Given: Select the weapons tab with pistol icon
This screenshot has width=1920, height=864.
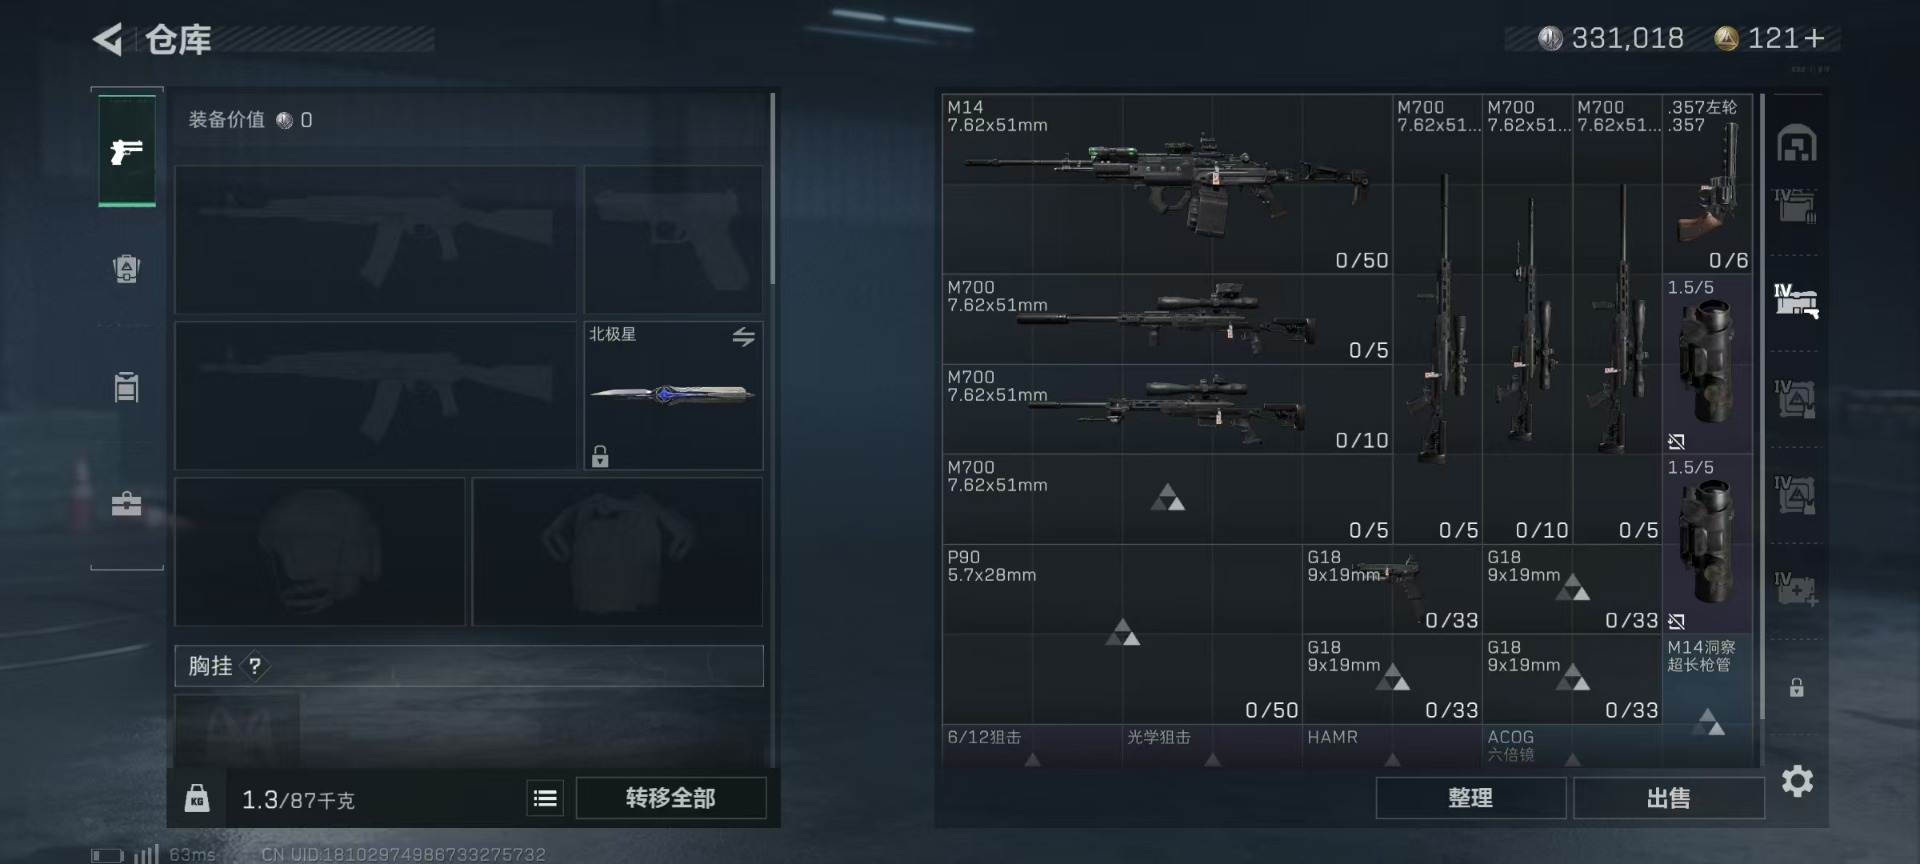Looking at the screenshot, I should coord(127,151).
